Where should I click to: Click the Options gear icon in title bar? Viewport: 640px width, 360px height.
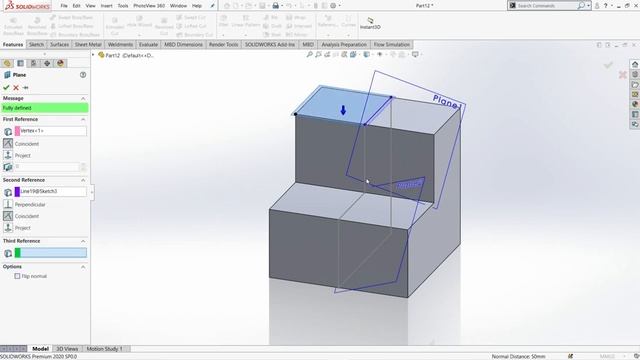coord(333,6)
